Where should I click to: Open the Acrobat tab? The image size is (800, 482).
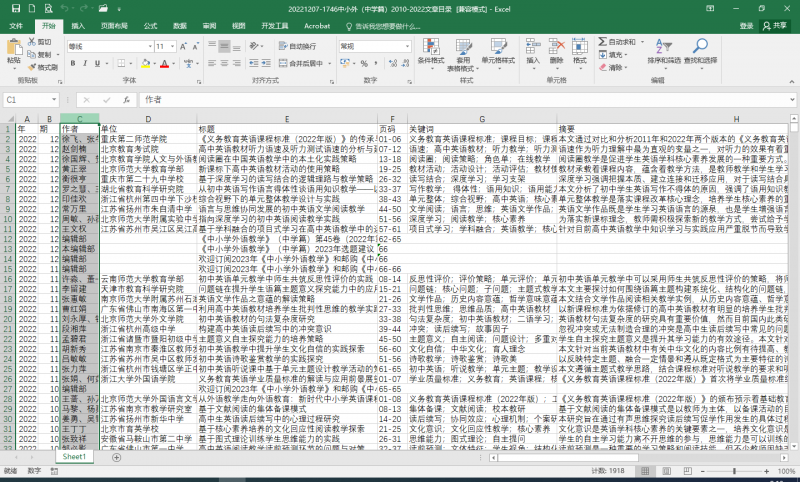(x=317, y=26)
